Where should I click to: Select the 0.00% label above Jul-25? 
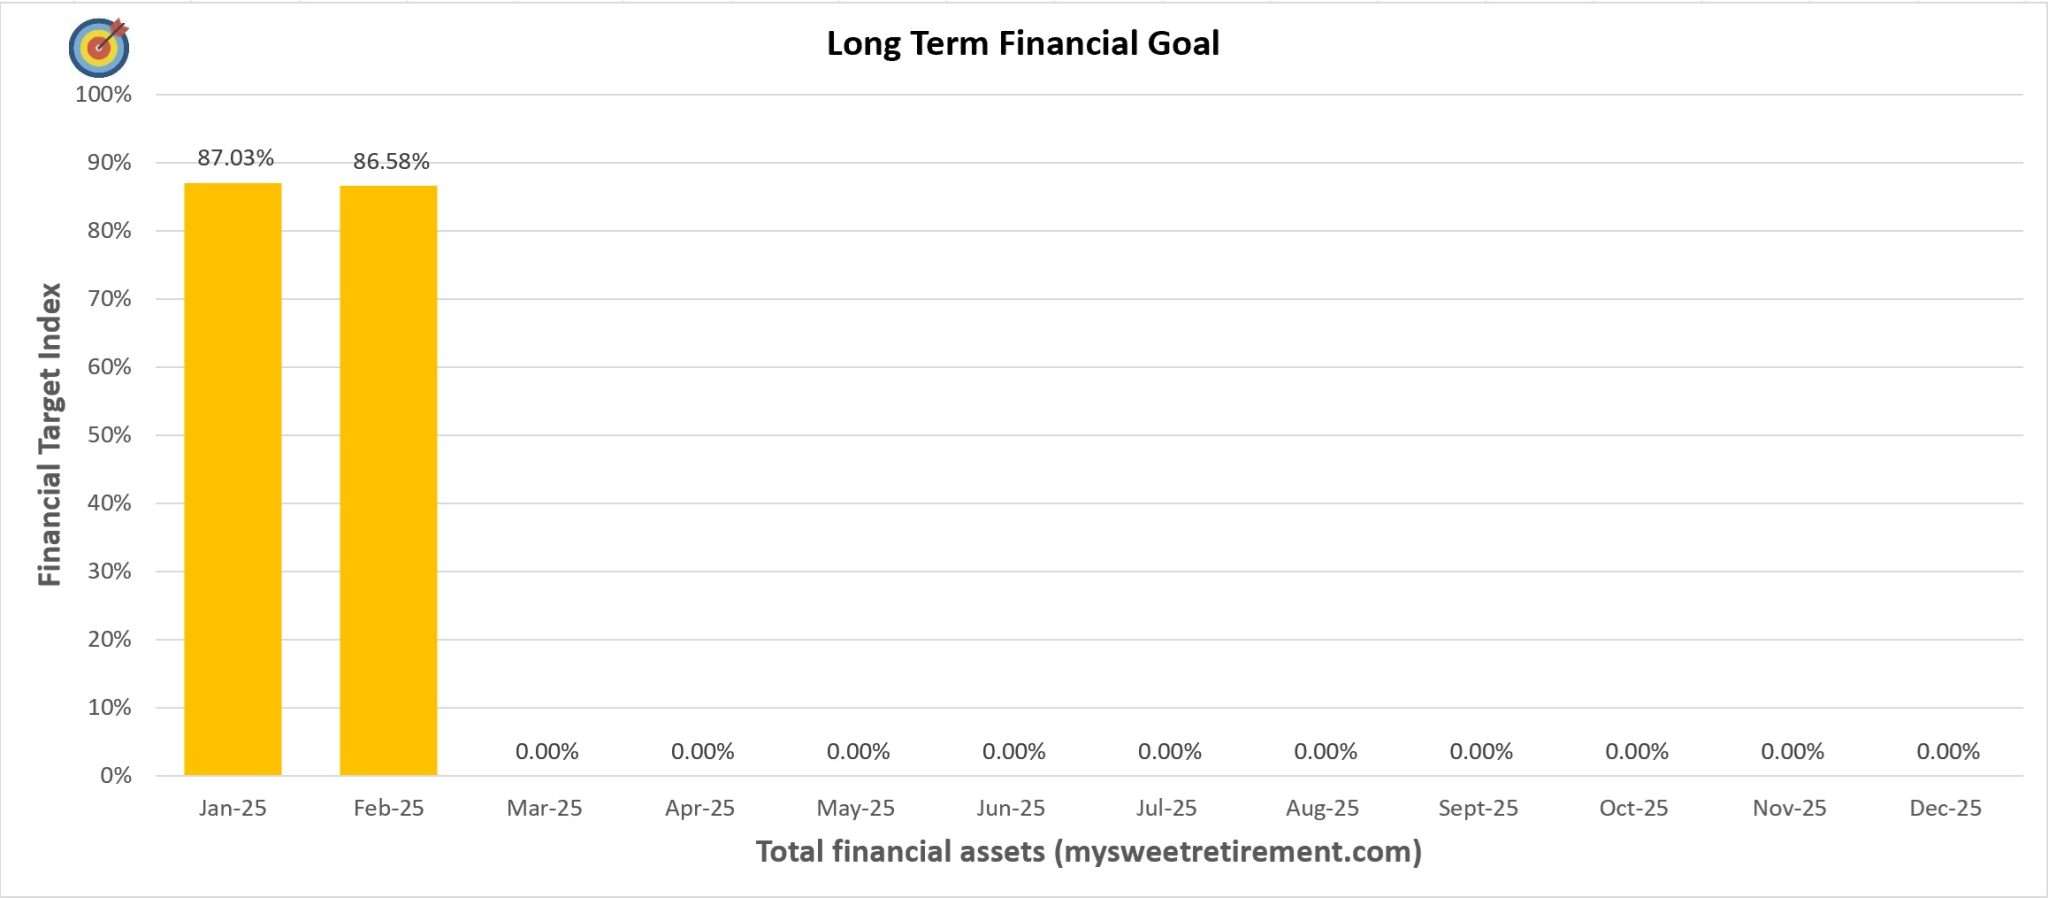click(1169, 751)
